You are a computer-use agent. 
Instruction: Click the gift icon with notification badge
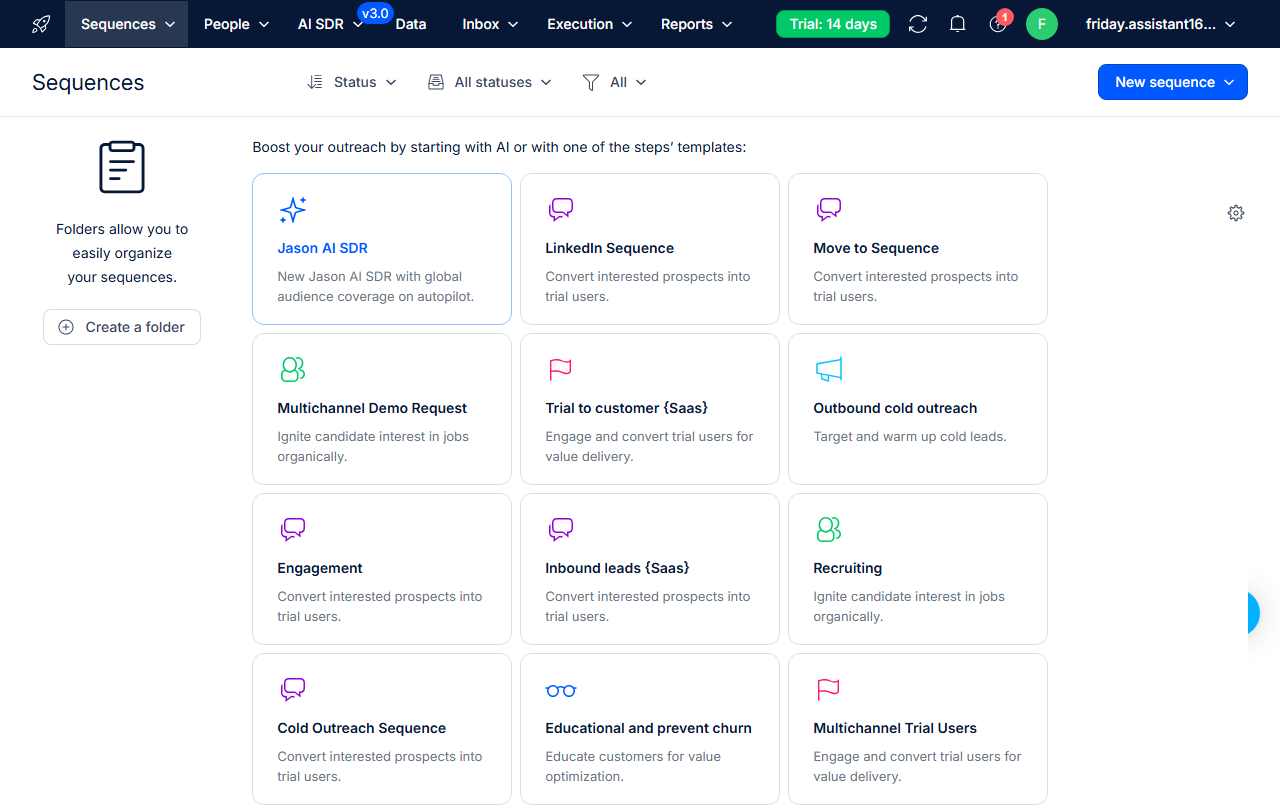coord(997,23)
